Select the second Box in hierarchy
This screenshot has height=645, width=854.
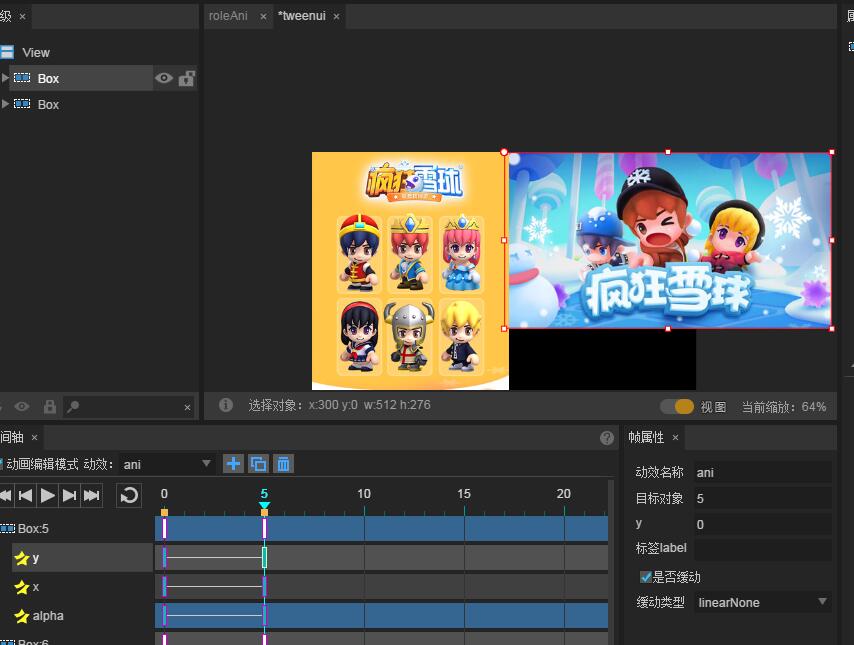(48, 104)
